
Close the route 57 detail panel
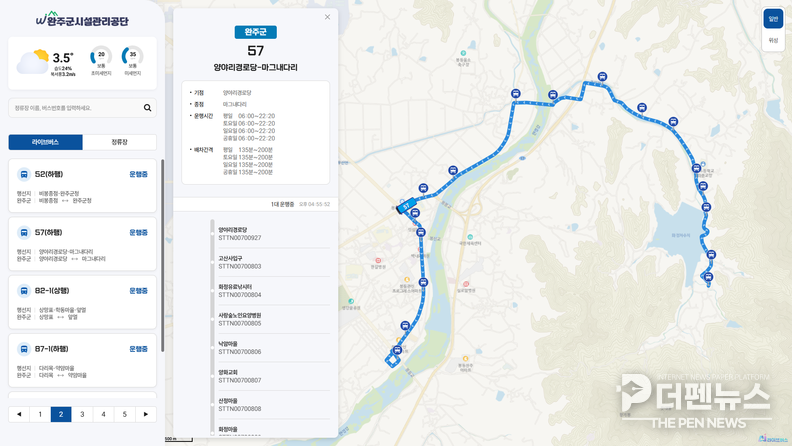pyautogui.click(x=327, y=17)
